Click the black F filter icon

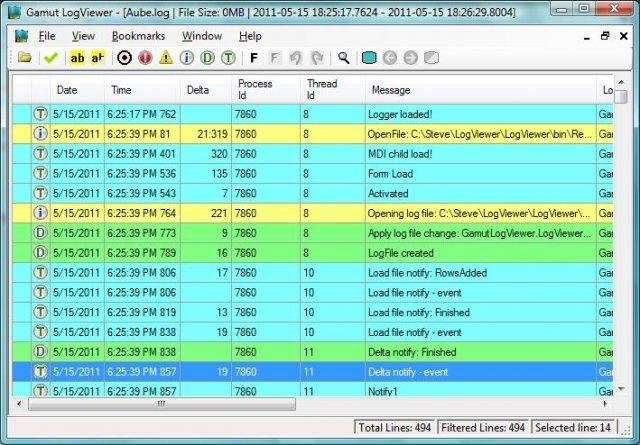(x=254, y=58)
